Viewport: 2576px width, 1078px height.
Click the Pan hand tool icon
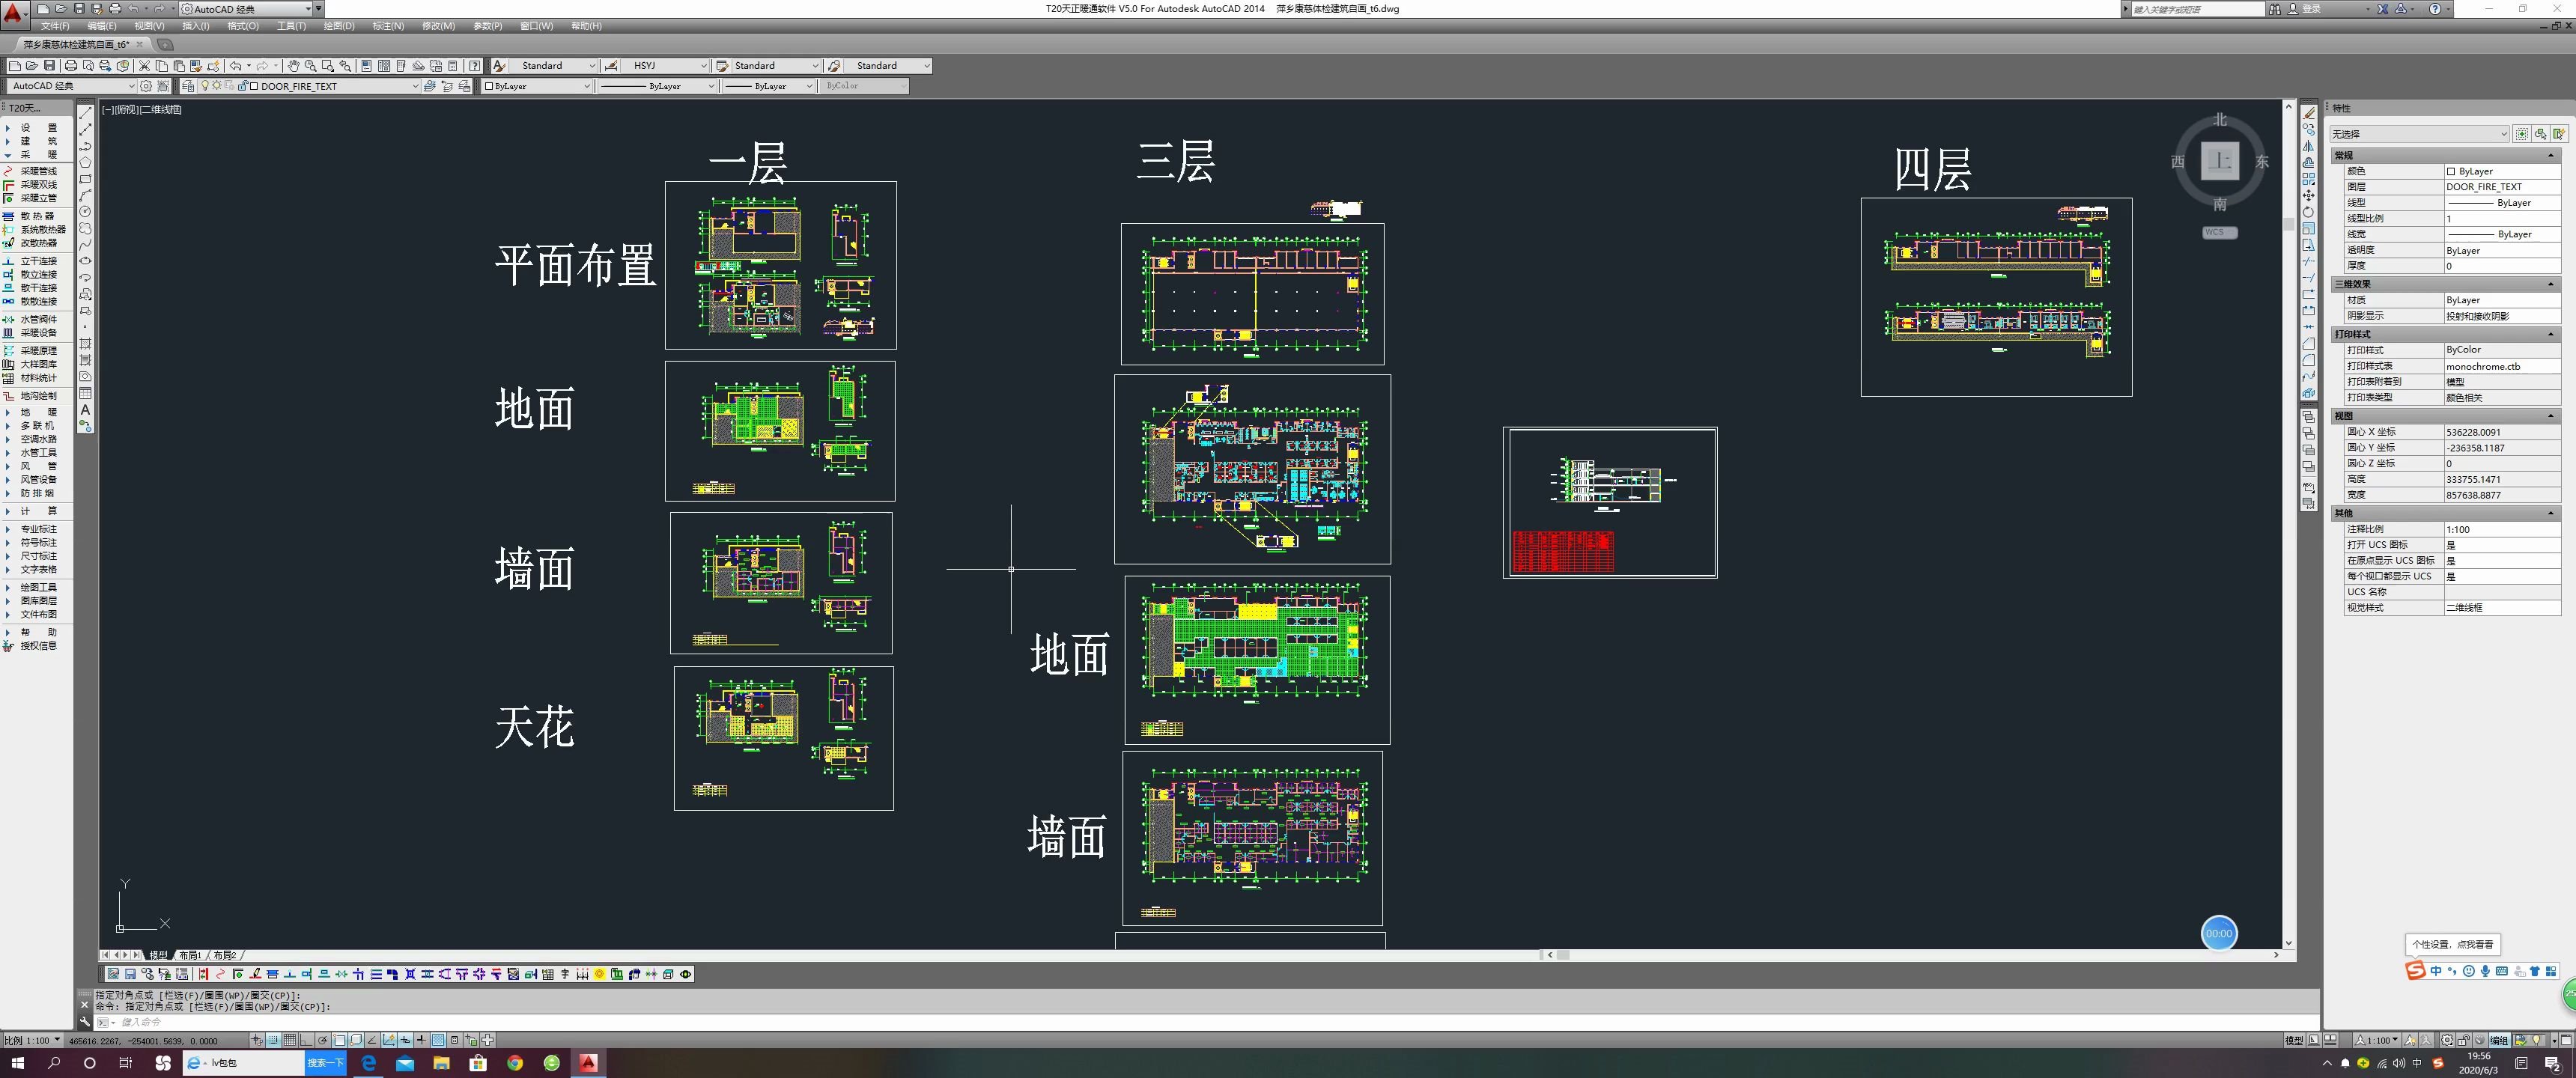coord(293,66)
